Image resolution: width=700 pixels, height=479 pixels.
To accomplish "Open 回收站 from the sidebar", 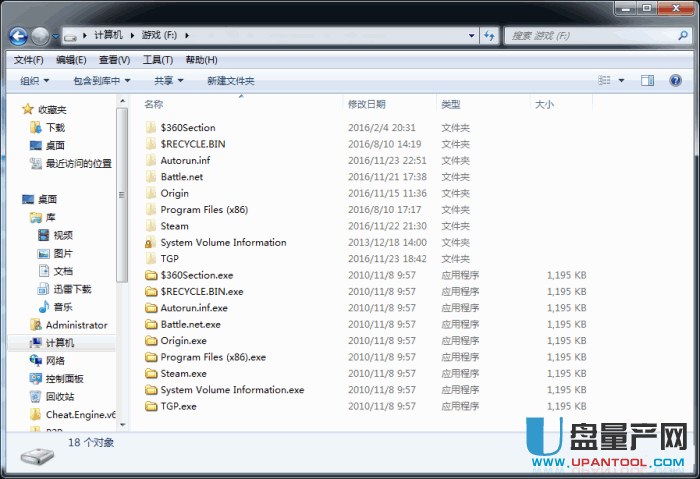I will pos(52,396).
